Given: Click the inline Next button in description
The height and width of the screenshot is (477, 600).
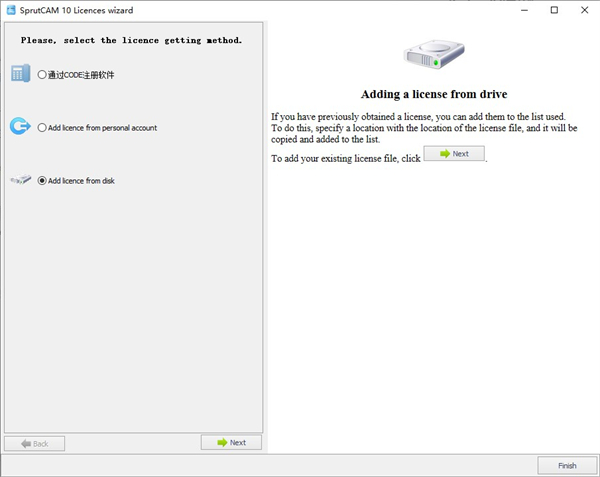Looking at the screenshot, I should (x=454, y=153).
